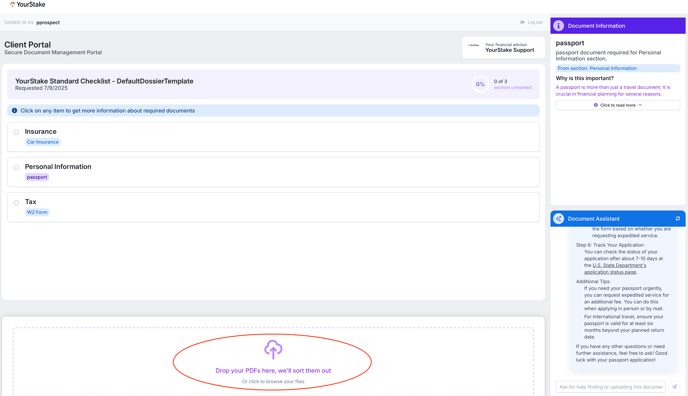Open U.S. State Department's application status page link
688x396 pixels.
point(615,269)
